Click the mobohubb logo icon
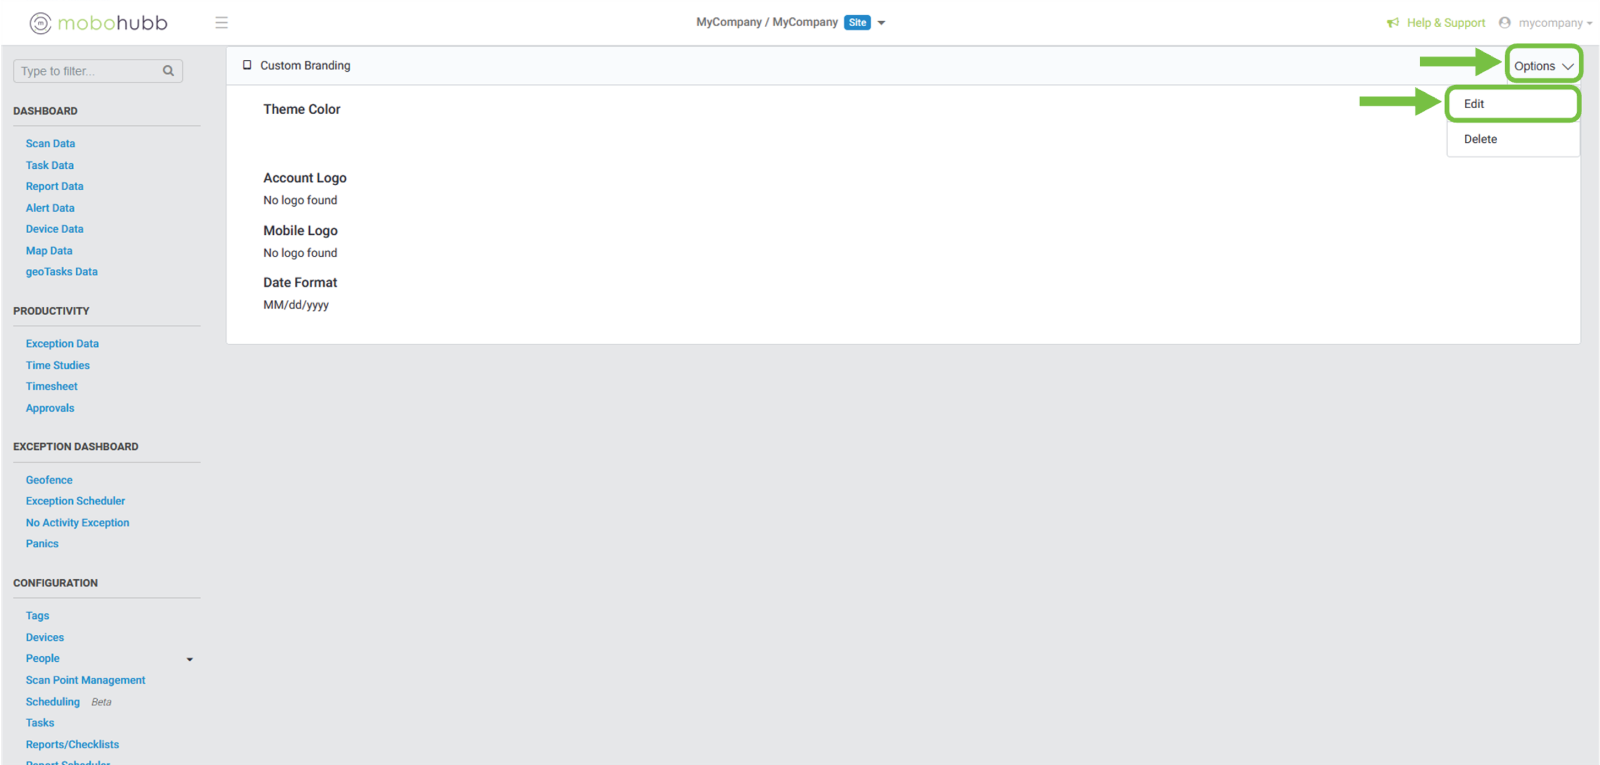Viewport: 1600px width, 765px height. [40, 23]
